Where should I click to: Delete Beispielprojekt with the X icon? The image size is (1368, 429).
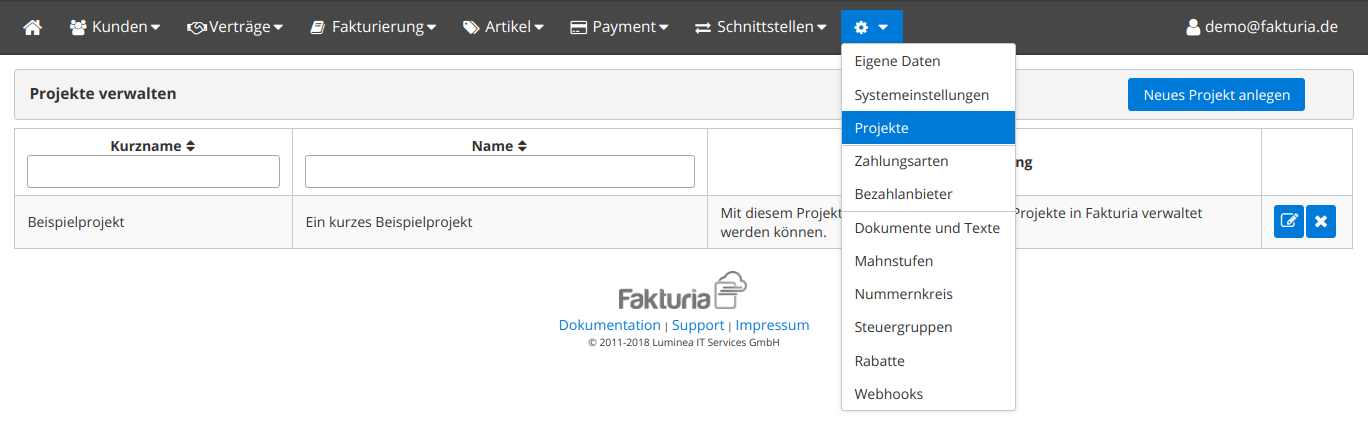(x=1321, y=221)
